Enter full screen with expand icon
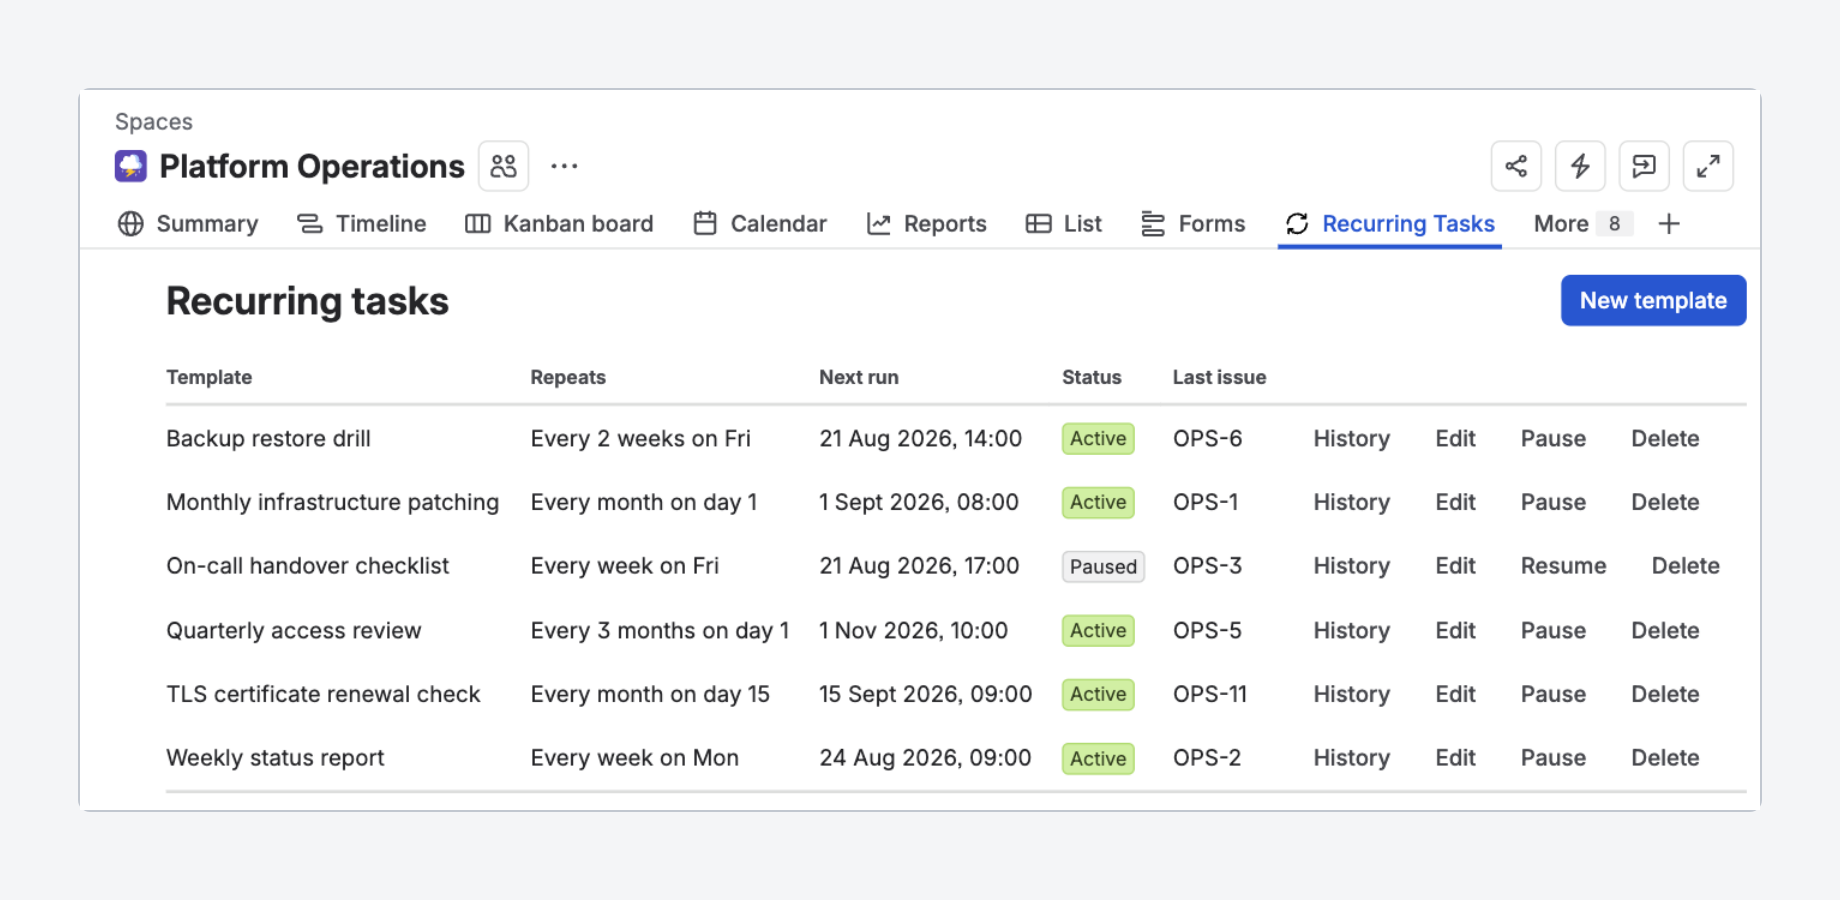1840x900 pixels. [1708, 166]
